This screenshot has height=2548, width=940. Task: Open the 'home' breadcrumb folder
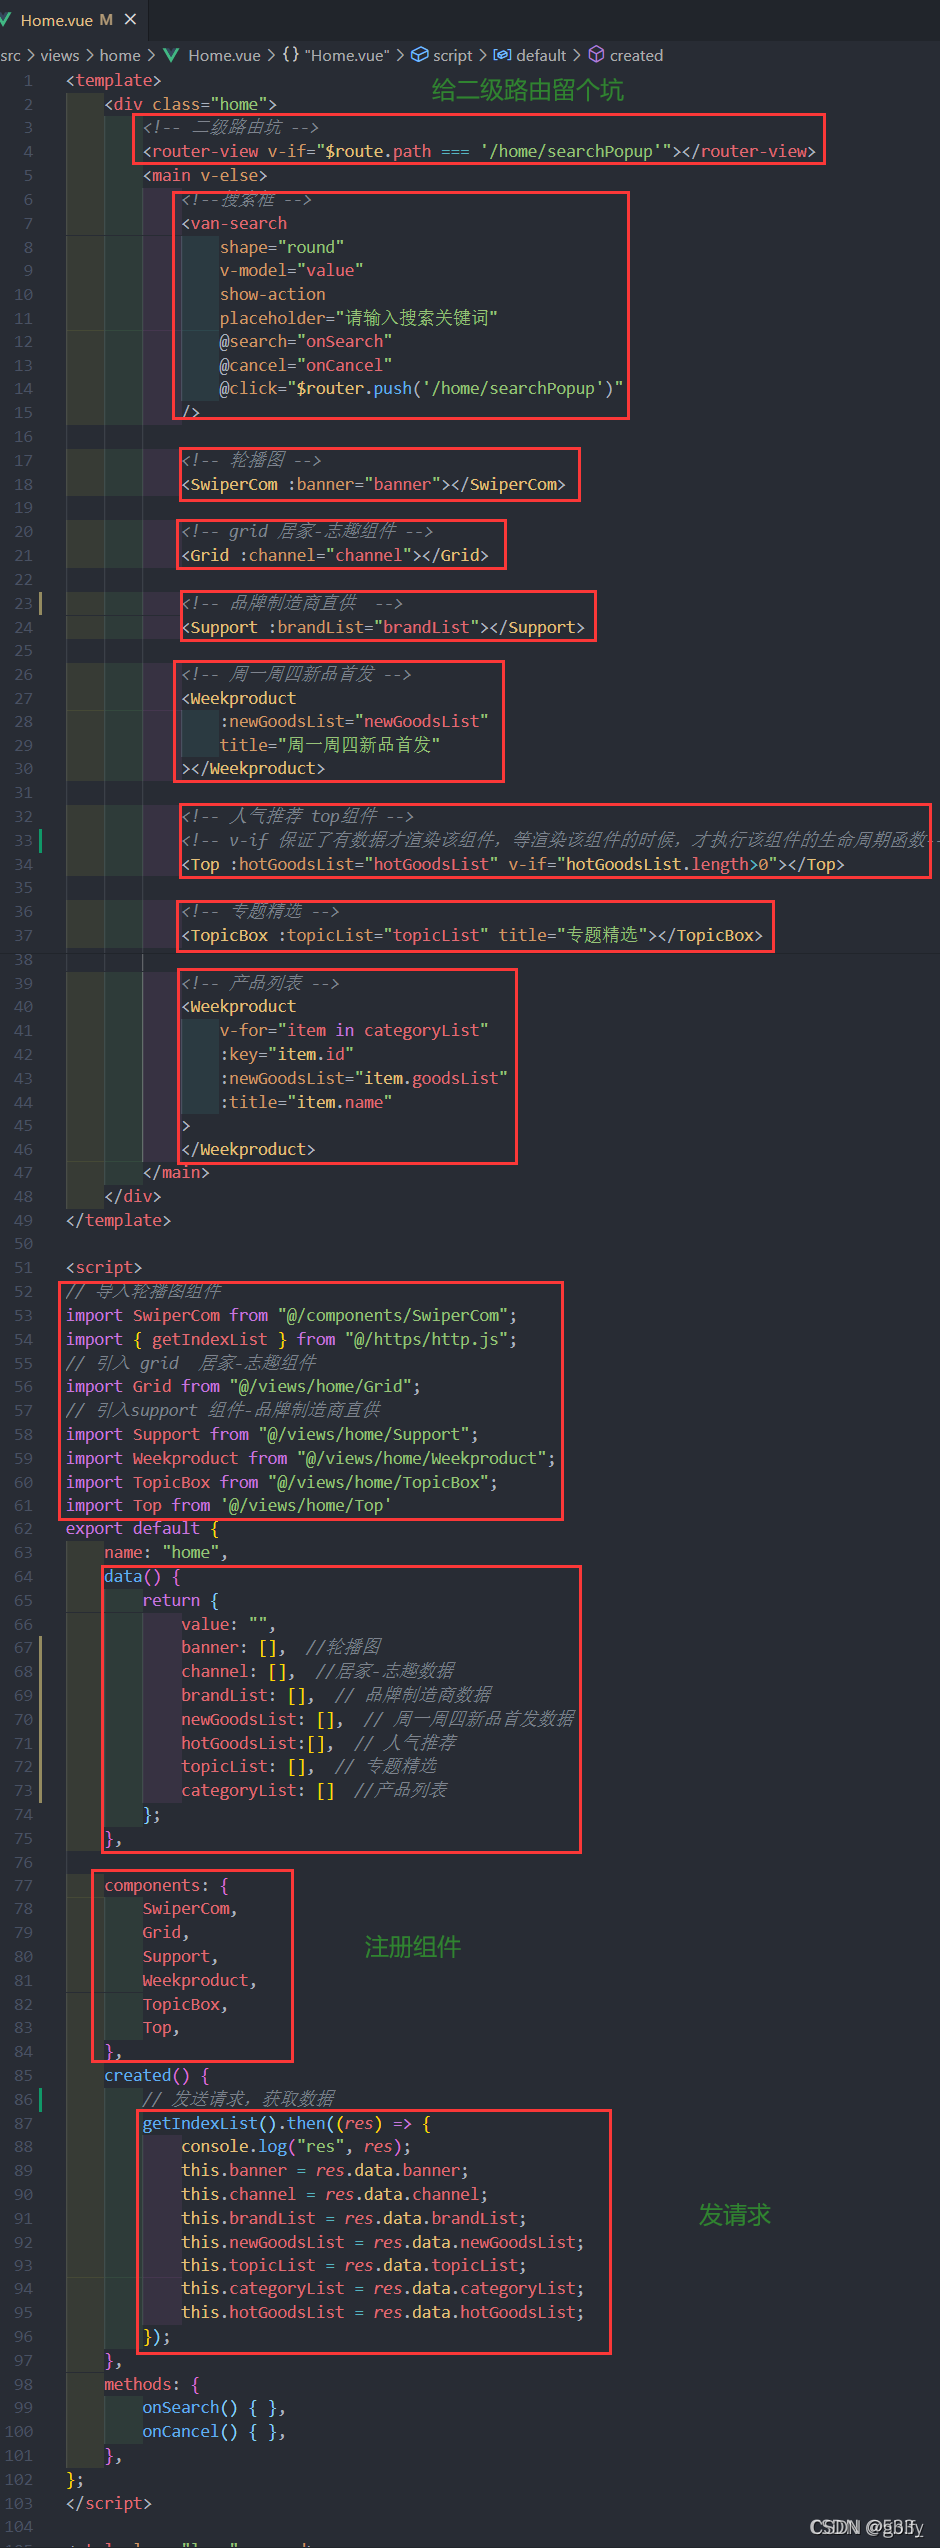point(119,55)
